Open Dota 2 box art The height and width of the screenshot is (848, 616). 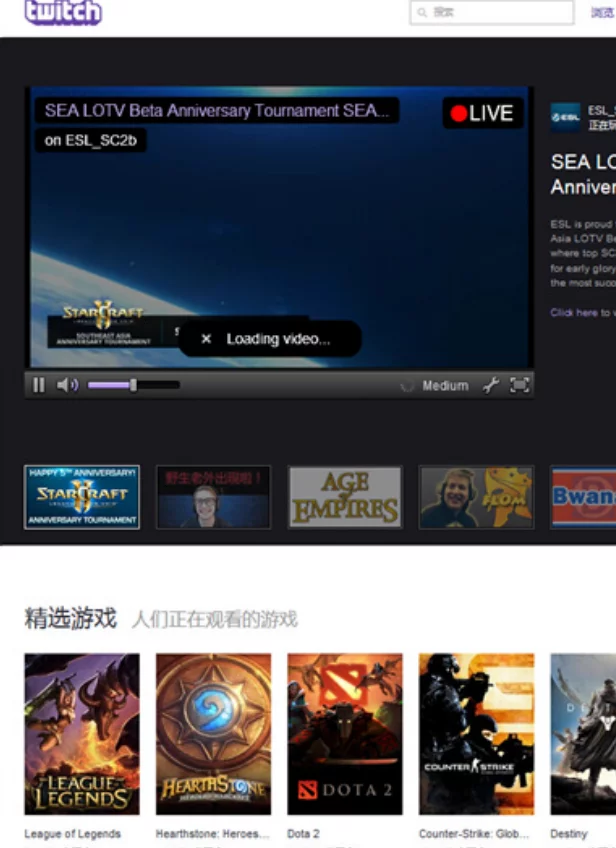point(345,734)
